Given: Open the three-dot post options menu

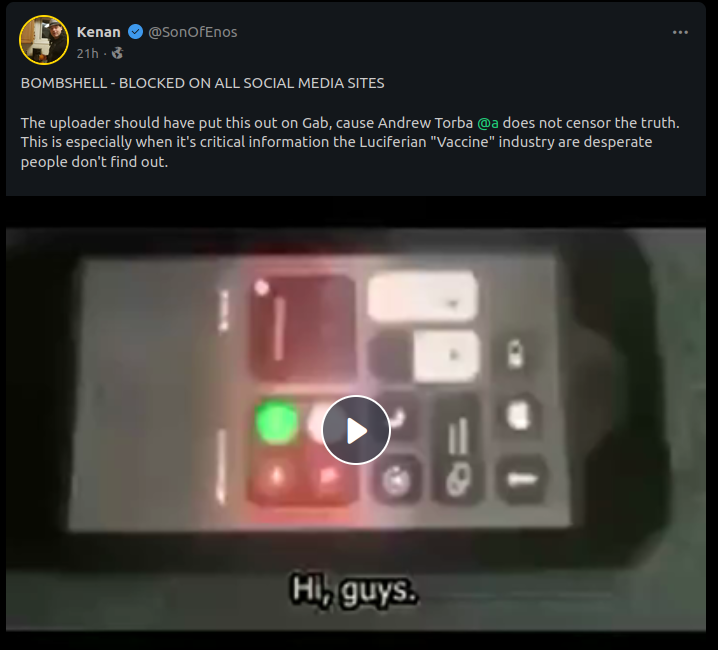Looking at the screenshot, I should tap(680, 32).
